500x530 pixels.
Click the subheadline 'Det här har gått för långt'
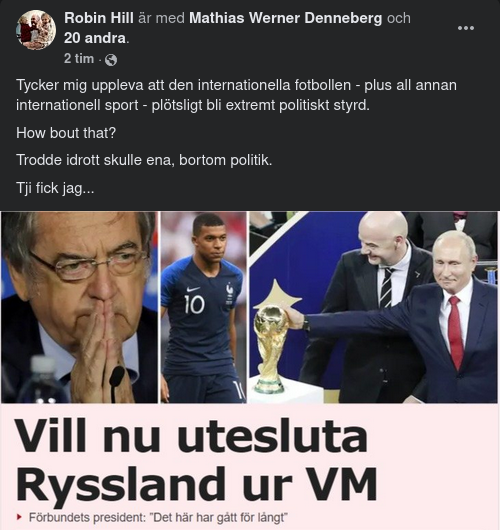218,517
